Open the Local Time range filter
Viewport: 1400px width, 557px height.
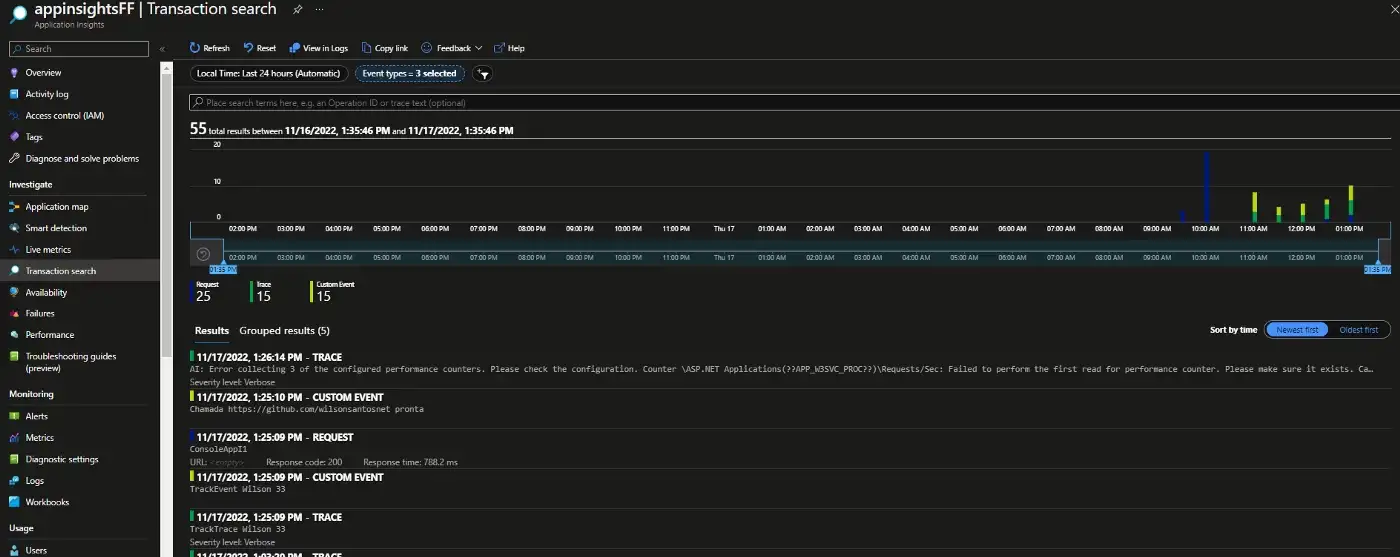(270, 73)
